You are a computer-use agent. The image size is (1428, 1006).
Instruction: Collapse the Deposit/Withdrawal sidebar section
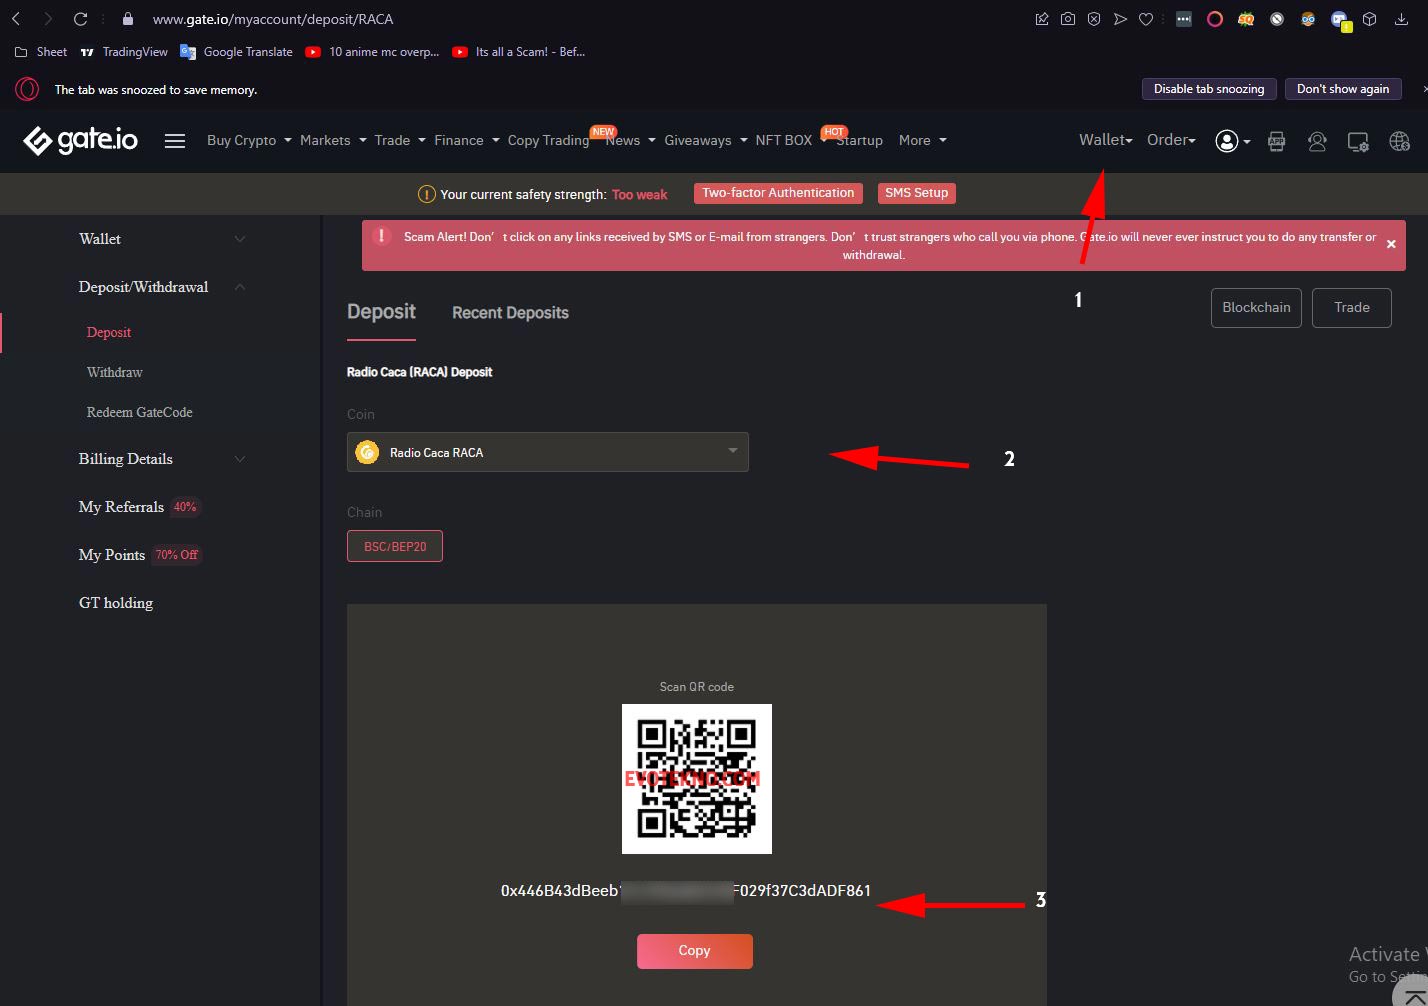point(240,287)
